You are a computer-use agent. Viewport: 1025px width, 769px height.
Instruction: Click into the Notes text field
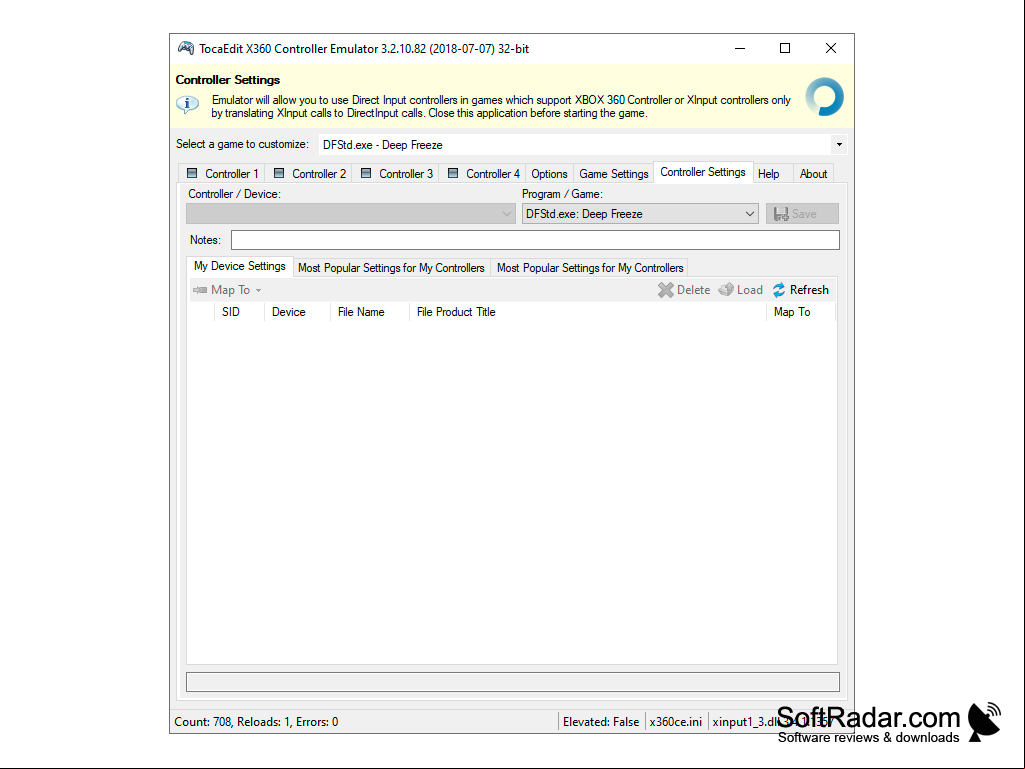click(x=535, y=240)
